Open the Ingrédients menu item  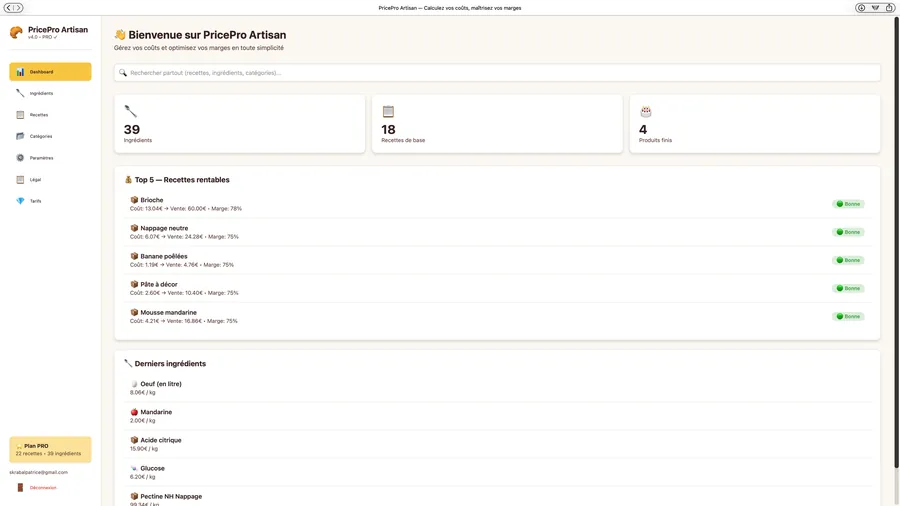click(50, 93)
